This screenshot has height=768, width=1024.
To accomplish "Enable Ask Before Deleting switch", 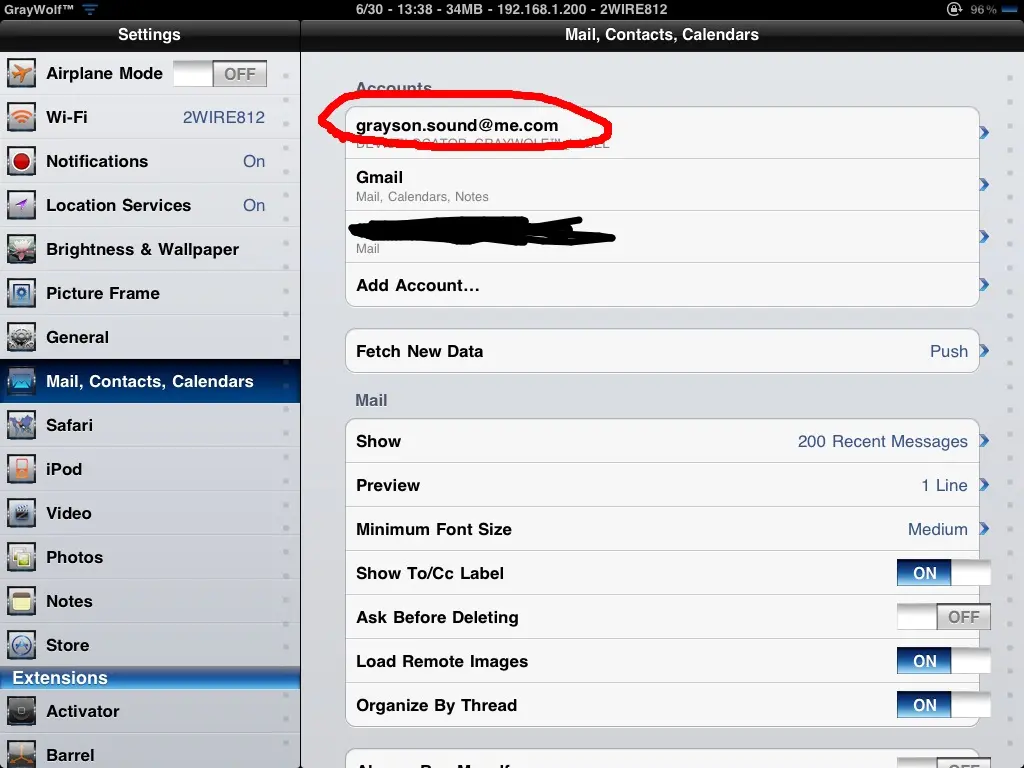I will pyautogui.click(x=943, y=617).
